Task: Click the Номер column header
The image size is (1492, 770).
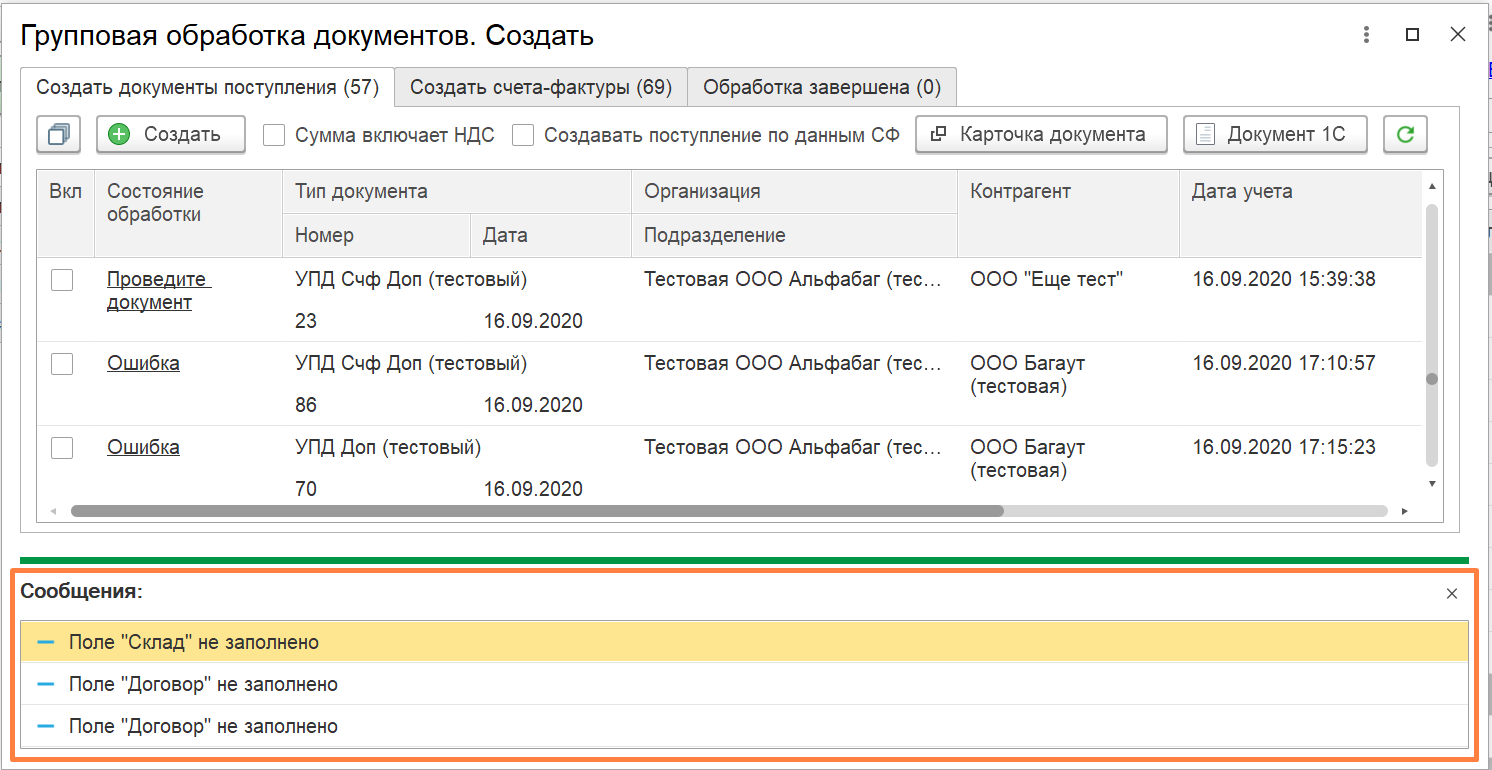Action: click(x=377, y=235)
